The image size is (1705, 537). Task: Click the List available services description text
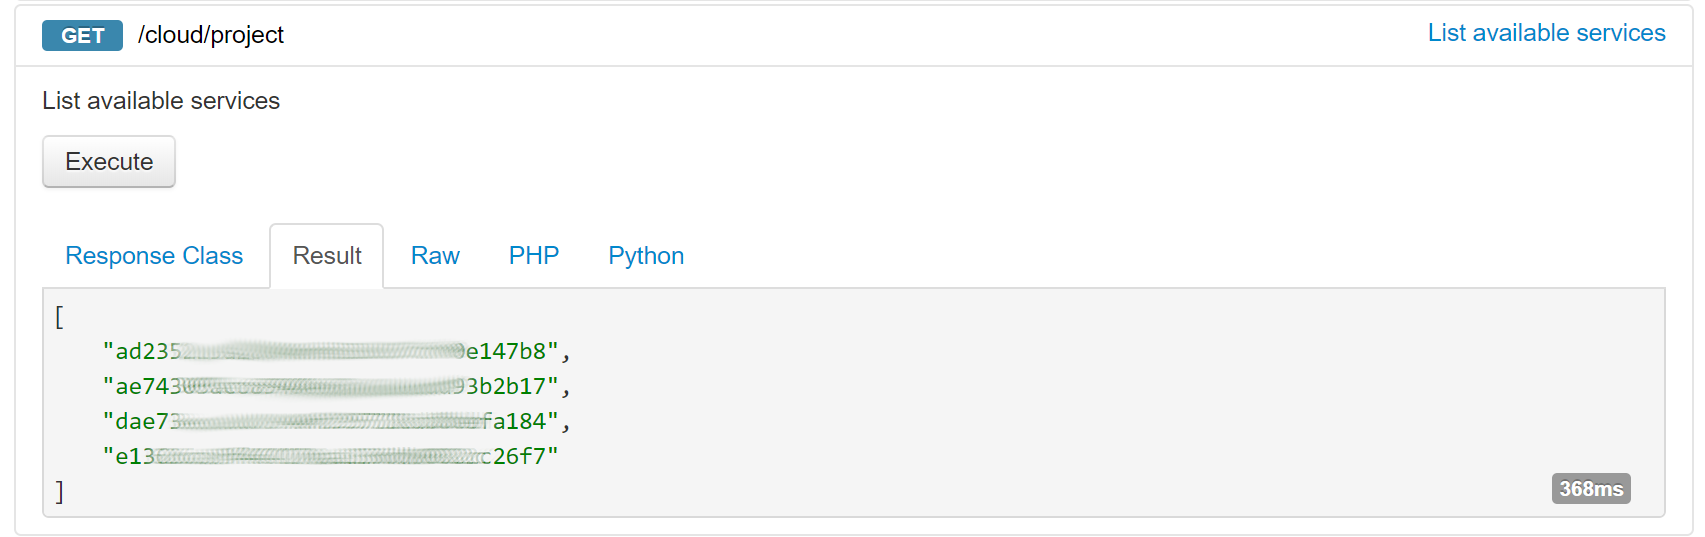click(161, 101)
